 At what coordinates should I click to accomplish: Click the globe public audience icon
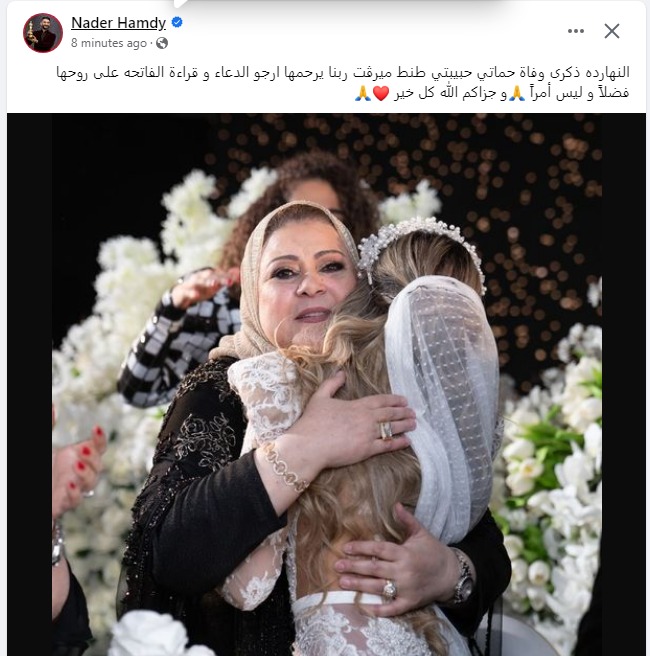pyautogui.click(x=162, y=43)
